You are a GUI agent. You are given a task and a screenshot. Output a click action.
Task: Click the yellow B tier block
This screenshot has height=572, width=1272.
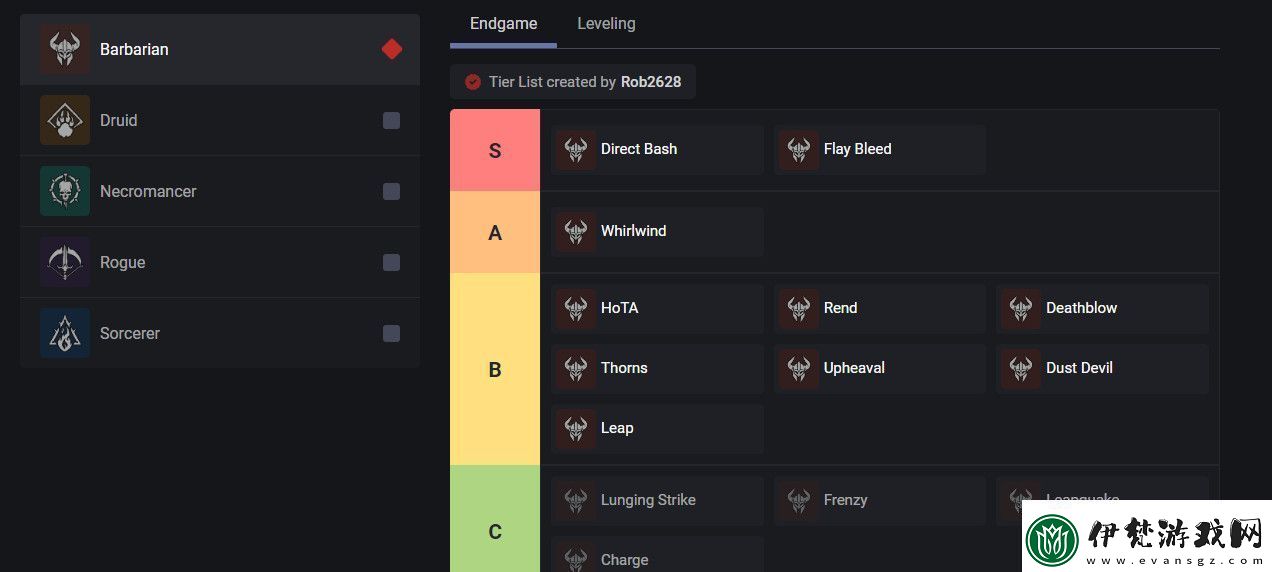coord(495,369)
